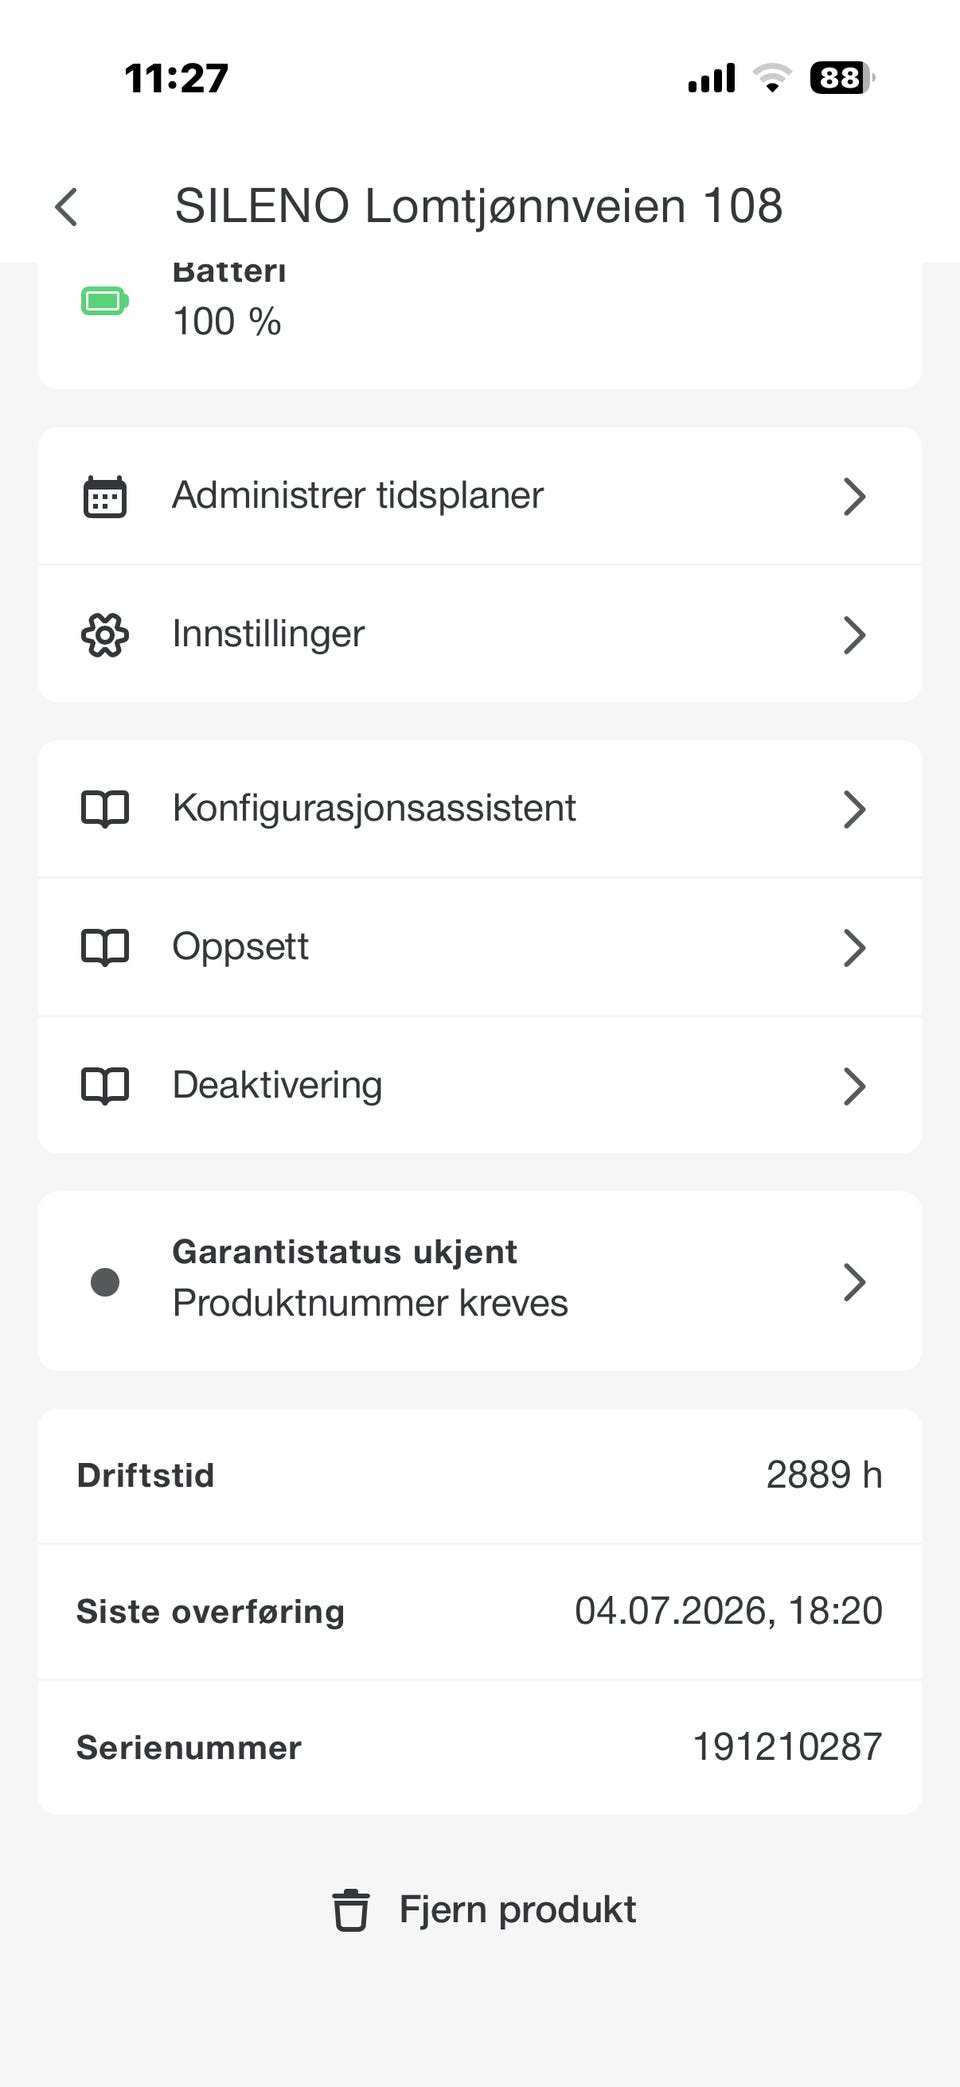
Task: Open the Konfigurasjonsassistent menu entry
Action: click(x=480, y=809)
